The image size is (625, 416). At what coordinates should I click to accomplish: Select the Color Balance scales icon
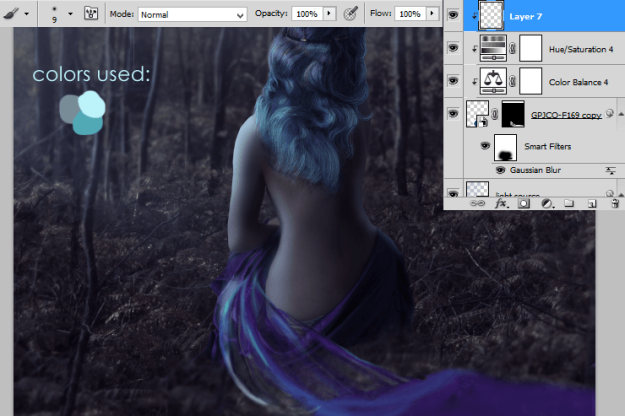493,81
